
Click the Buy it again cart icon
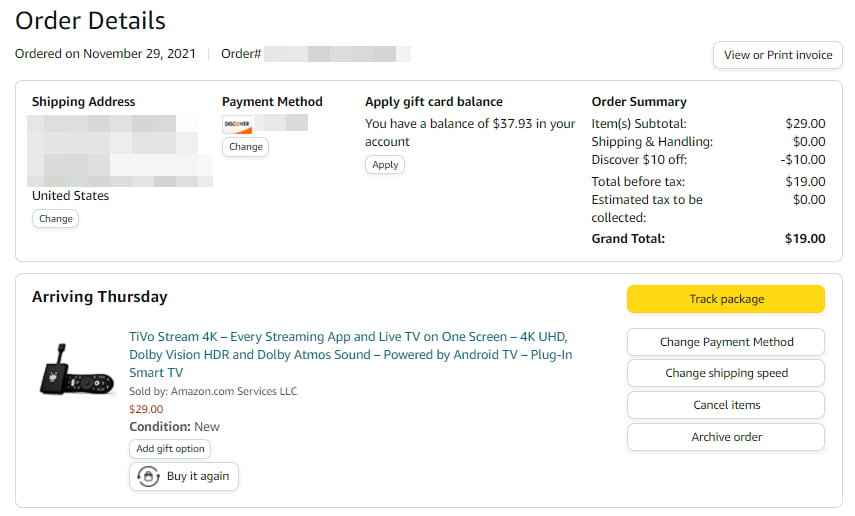coord(148,476)
